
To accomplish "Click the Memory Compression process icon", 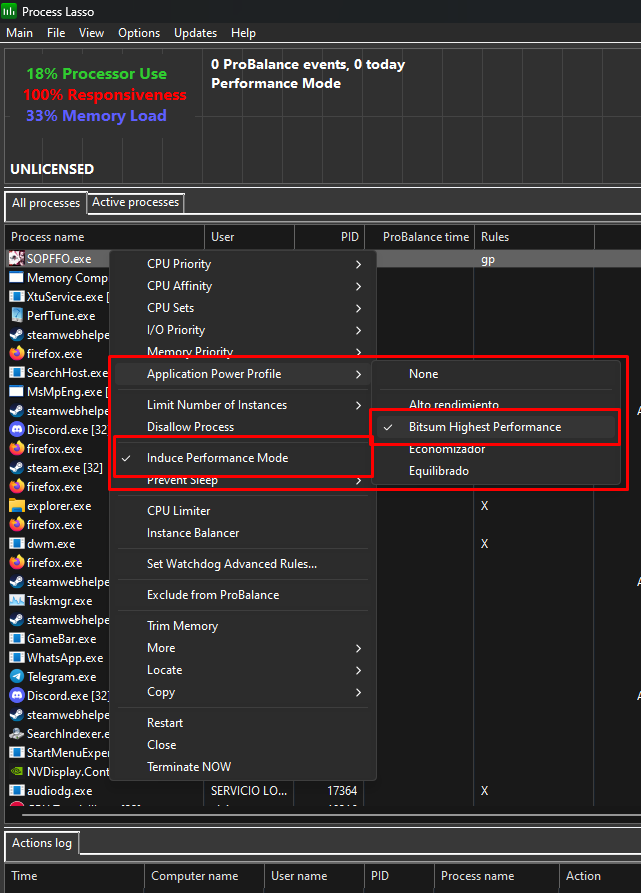I will pos(17,278).
